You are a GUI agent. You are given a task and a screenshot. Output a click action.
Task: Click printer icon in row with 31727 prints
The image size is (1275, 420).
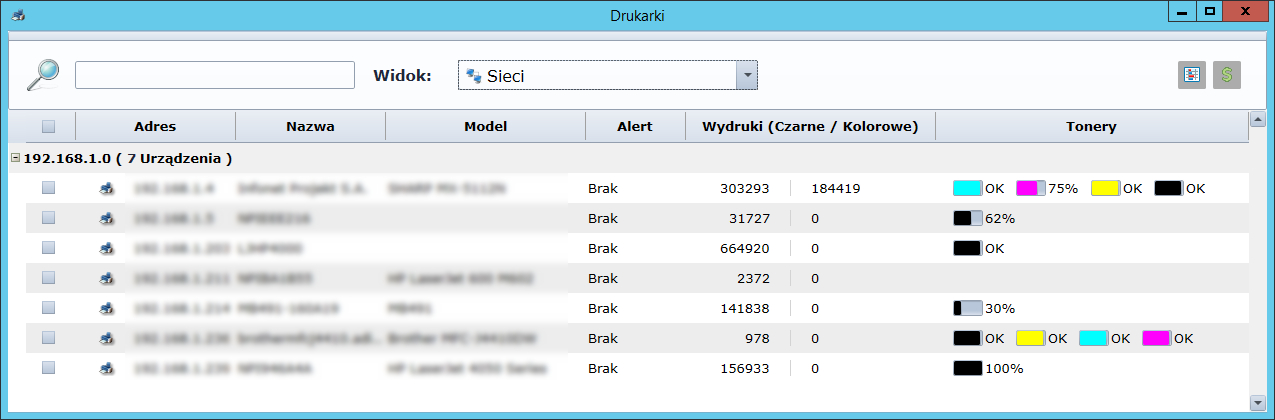click(105, 218)
